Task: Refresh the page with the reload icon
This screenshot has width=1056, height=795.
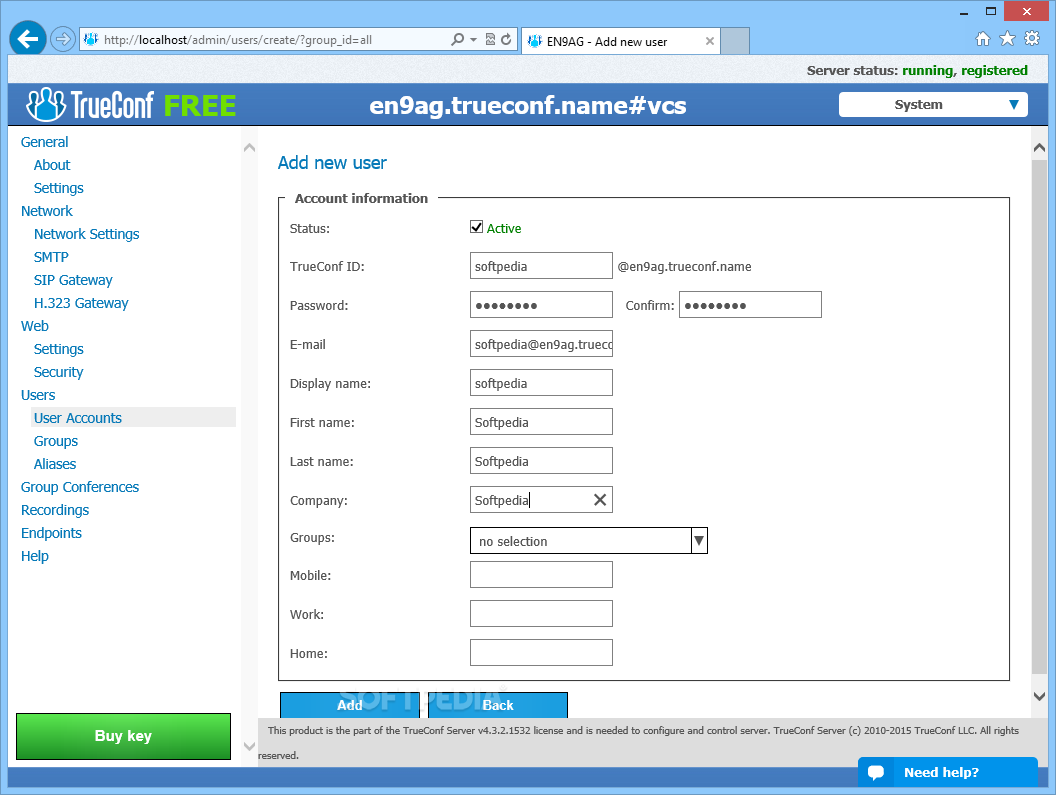Action: [x=506, y=39]
